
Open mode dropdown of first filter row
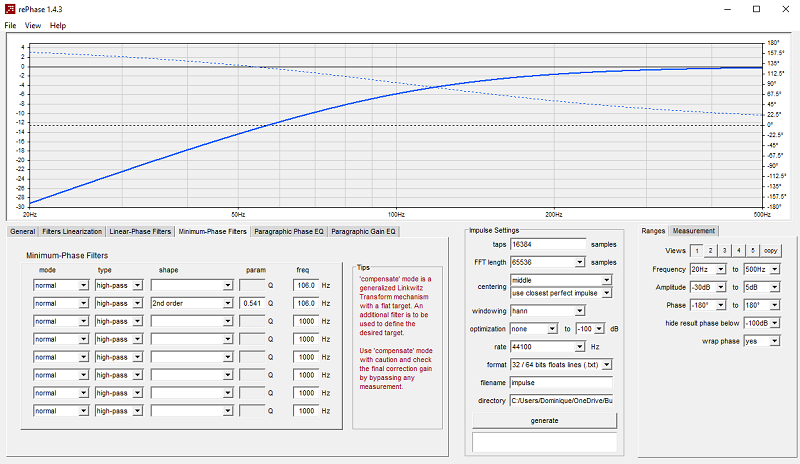coord(61,285)
